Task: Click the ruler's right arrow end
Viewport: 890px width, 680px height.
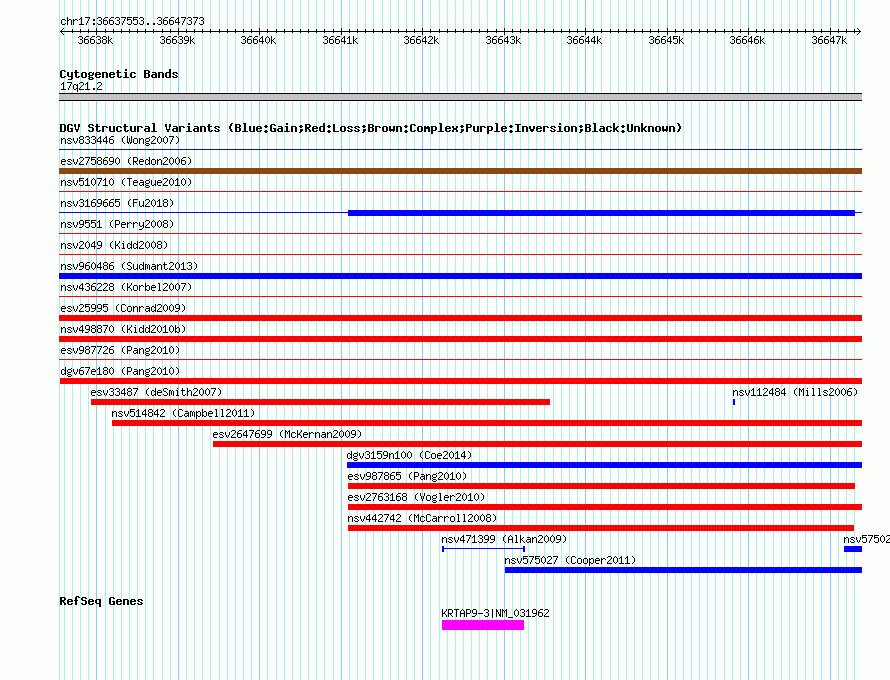Action: [x=859, y=31]
